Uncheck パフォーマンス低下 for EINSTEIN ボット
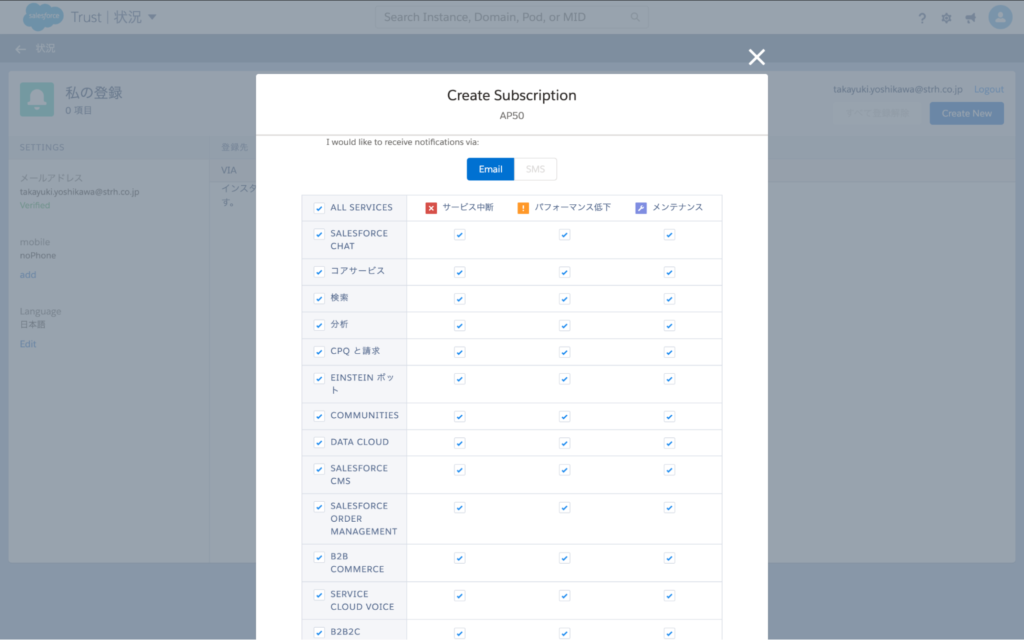The image size is (1024, 640). pos(564,379)
